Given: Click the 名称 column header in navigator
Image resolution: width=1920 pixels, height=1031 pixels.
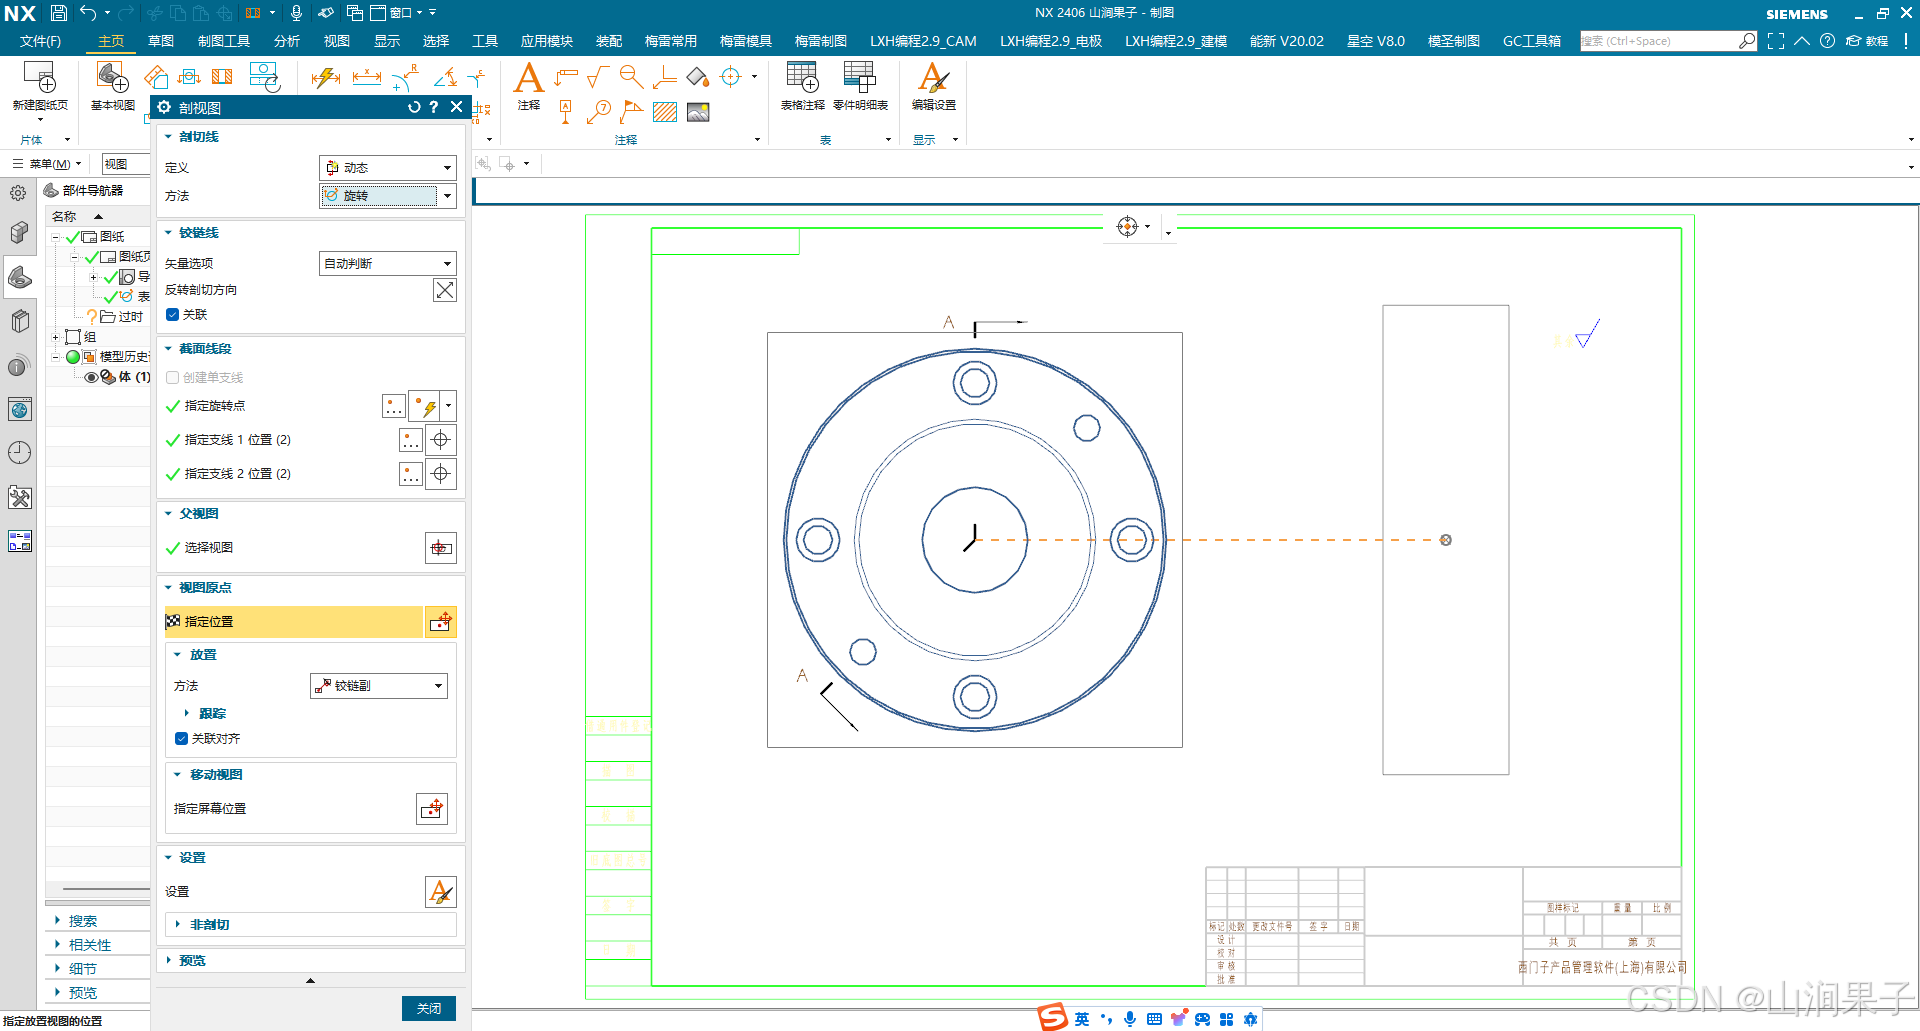Looking at the screenshot, I should coord(64,217).
